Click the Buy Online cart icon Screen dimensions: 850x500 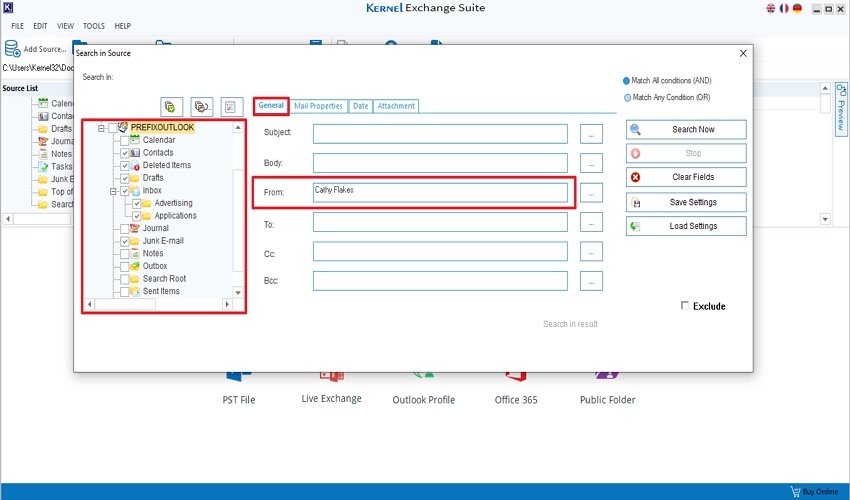click(795, 491)
